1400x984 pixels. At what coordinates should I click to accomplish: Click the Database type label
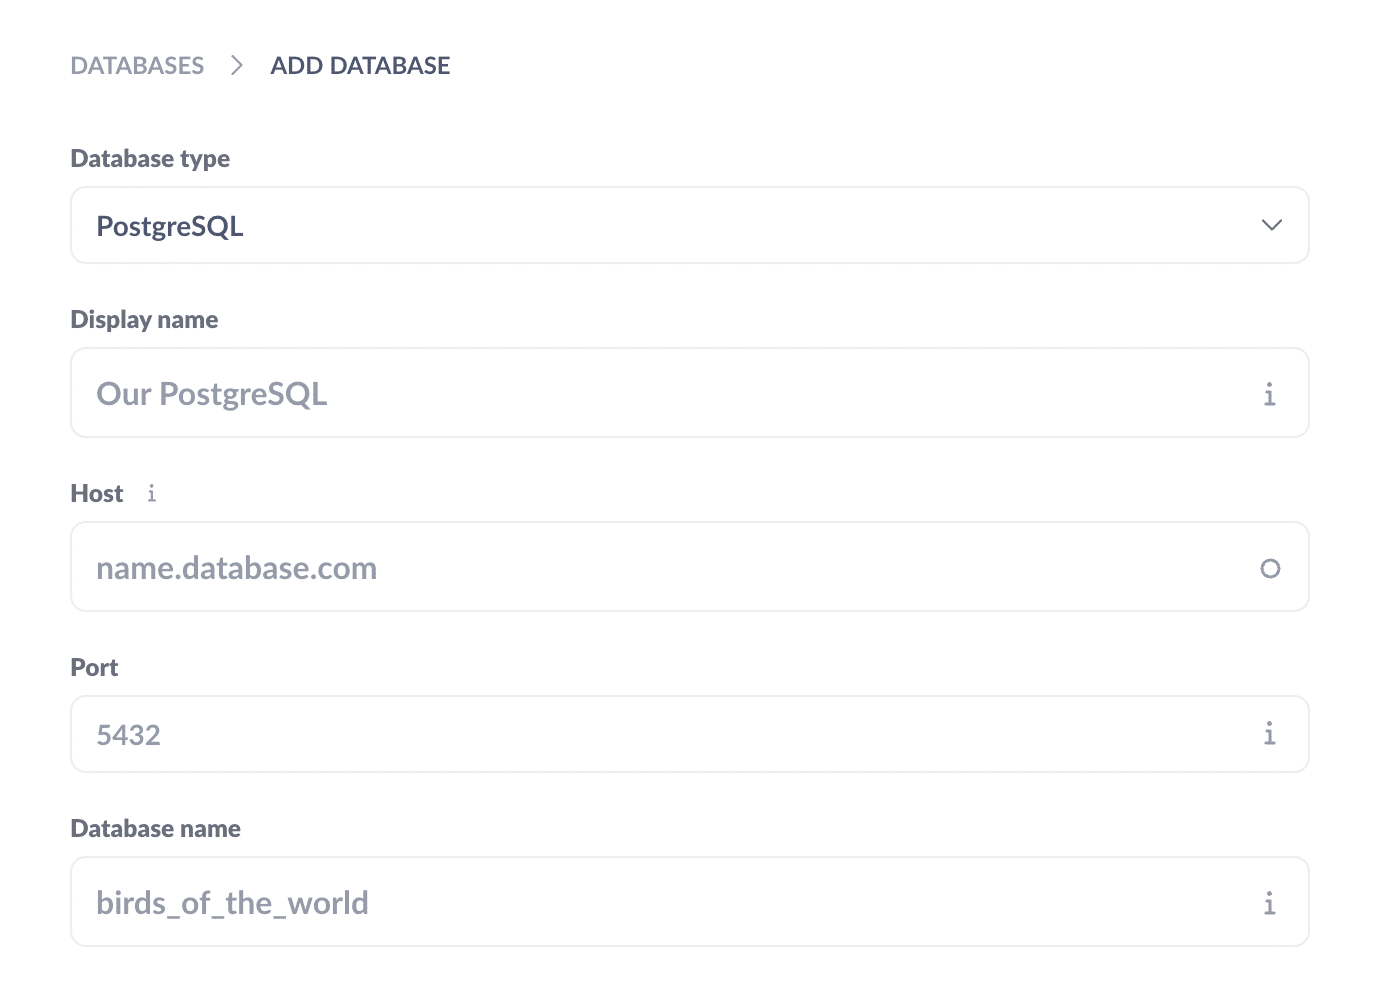150,158
